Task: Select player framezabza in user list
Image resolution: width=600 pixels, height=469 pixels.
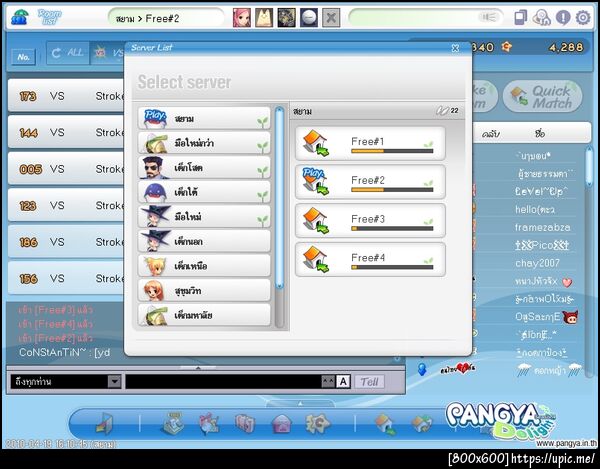Action: (543, 228)
